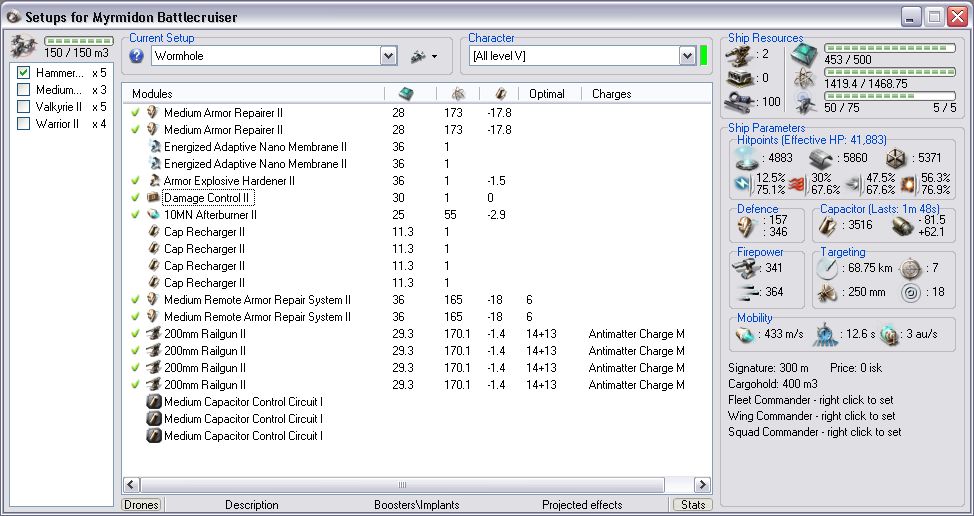Switch to the Boosters\Implants tab

(x=417, y=505)
